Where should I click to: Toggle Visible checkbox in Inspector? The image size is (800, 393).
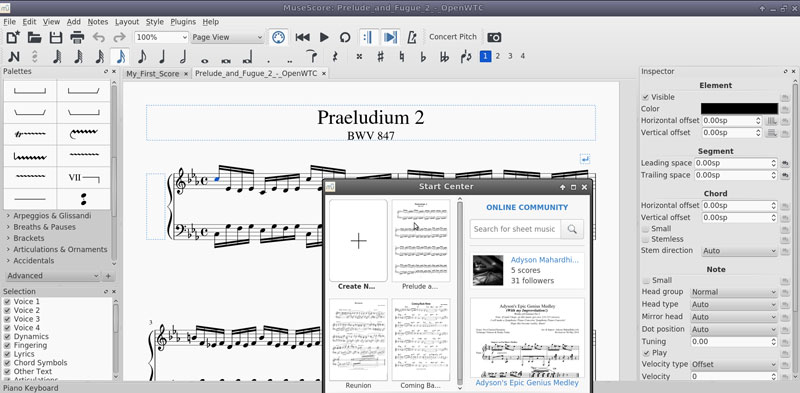point(645,97)
